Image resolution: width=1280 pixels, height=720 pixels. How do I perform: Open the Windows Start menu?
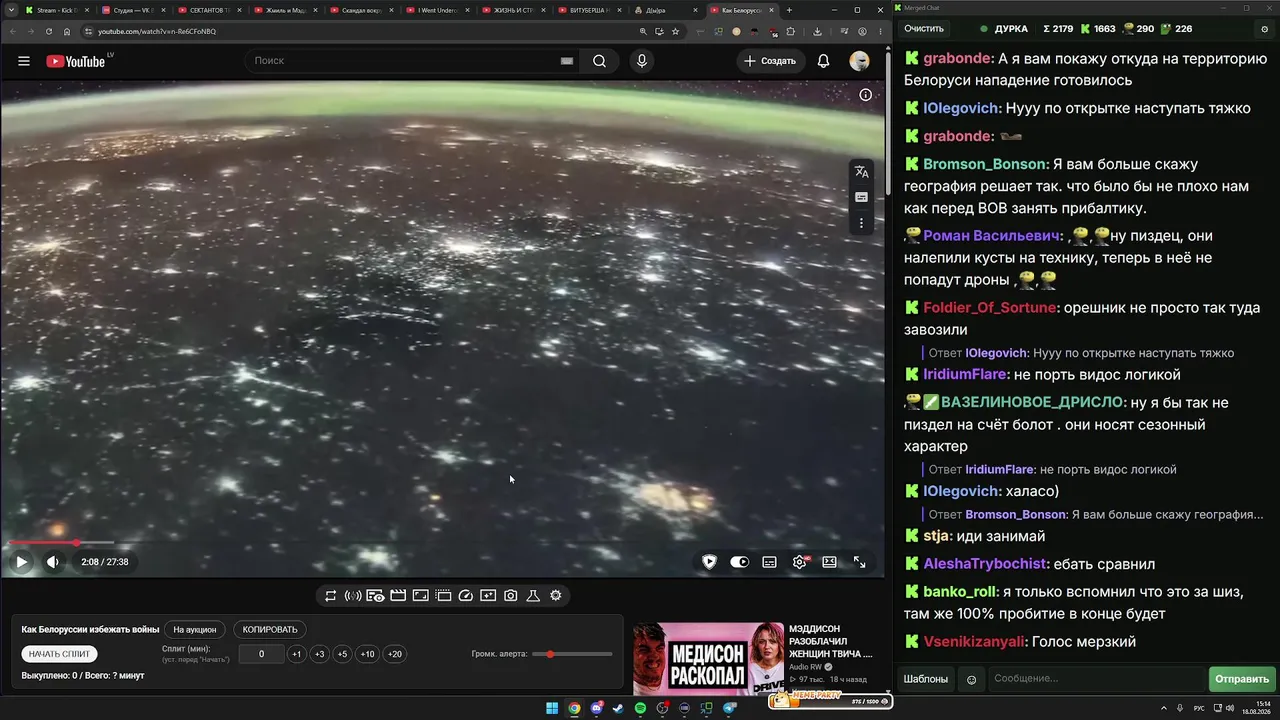(x=552, y=709)
